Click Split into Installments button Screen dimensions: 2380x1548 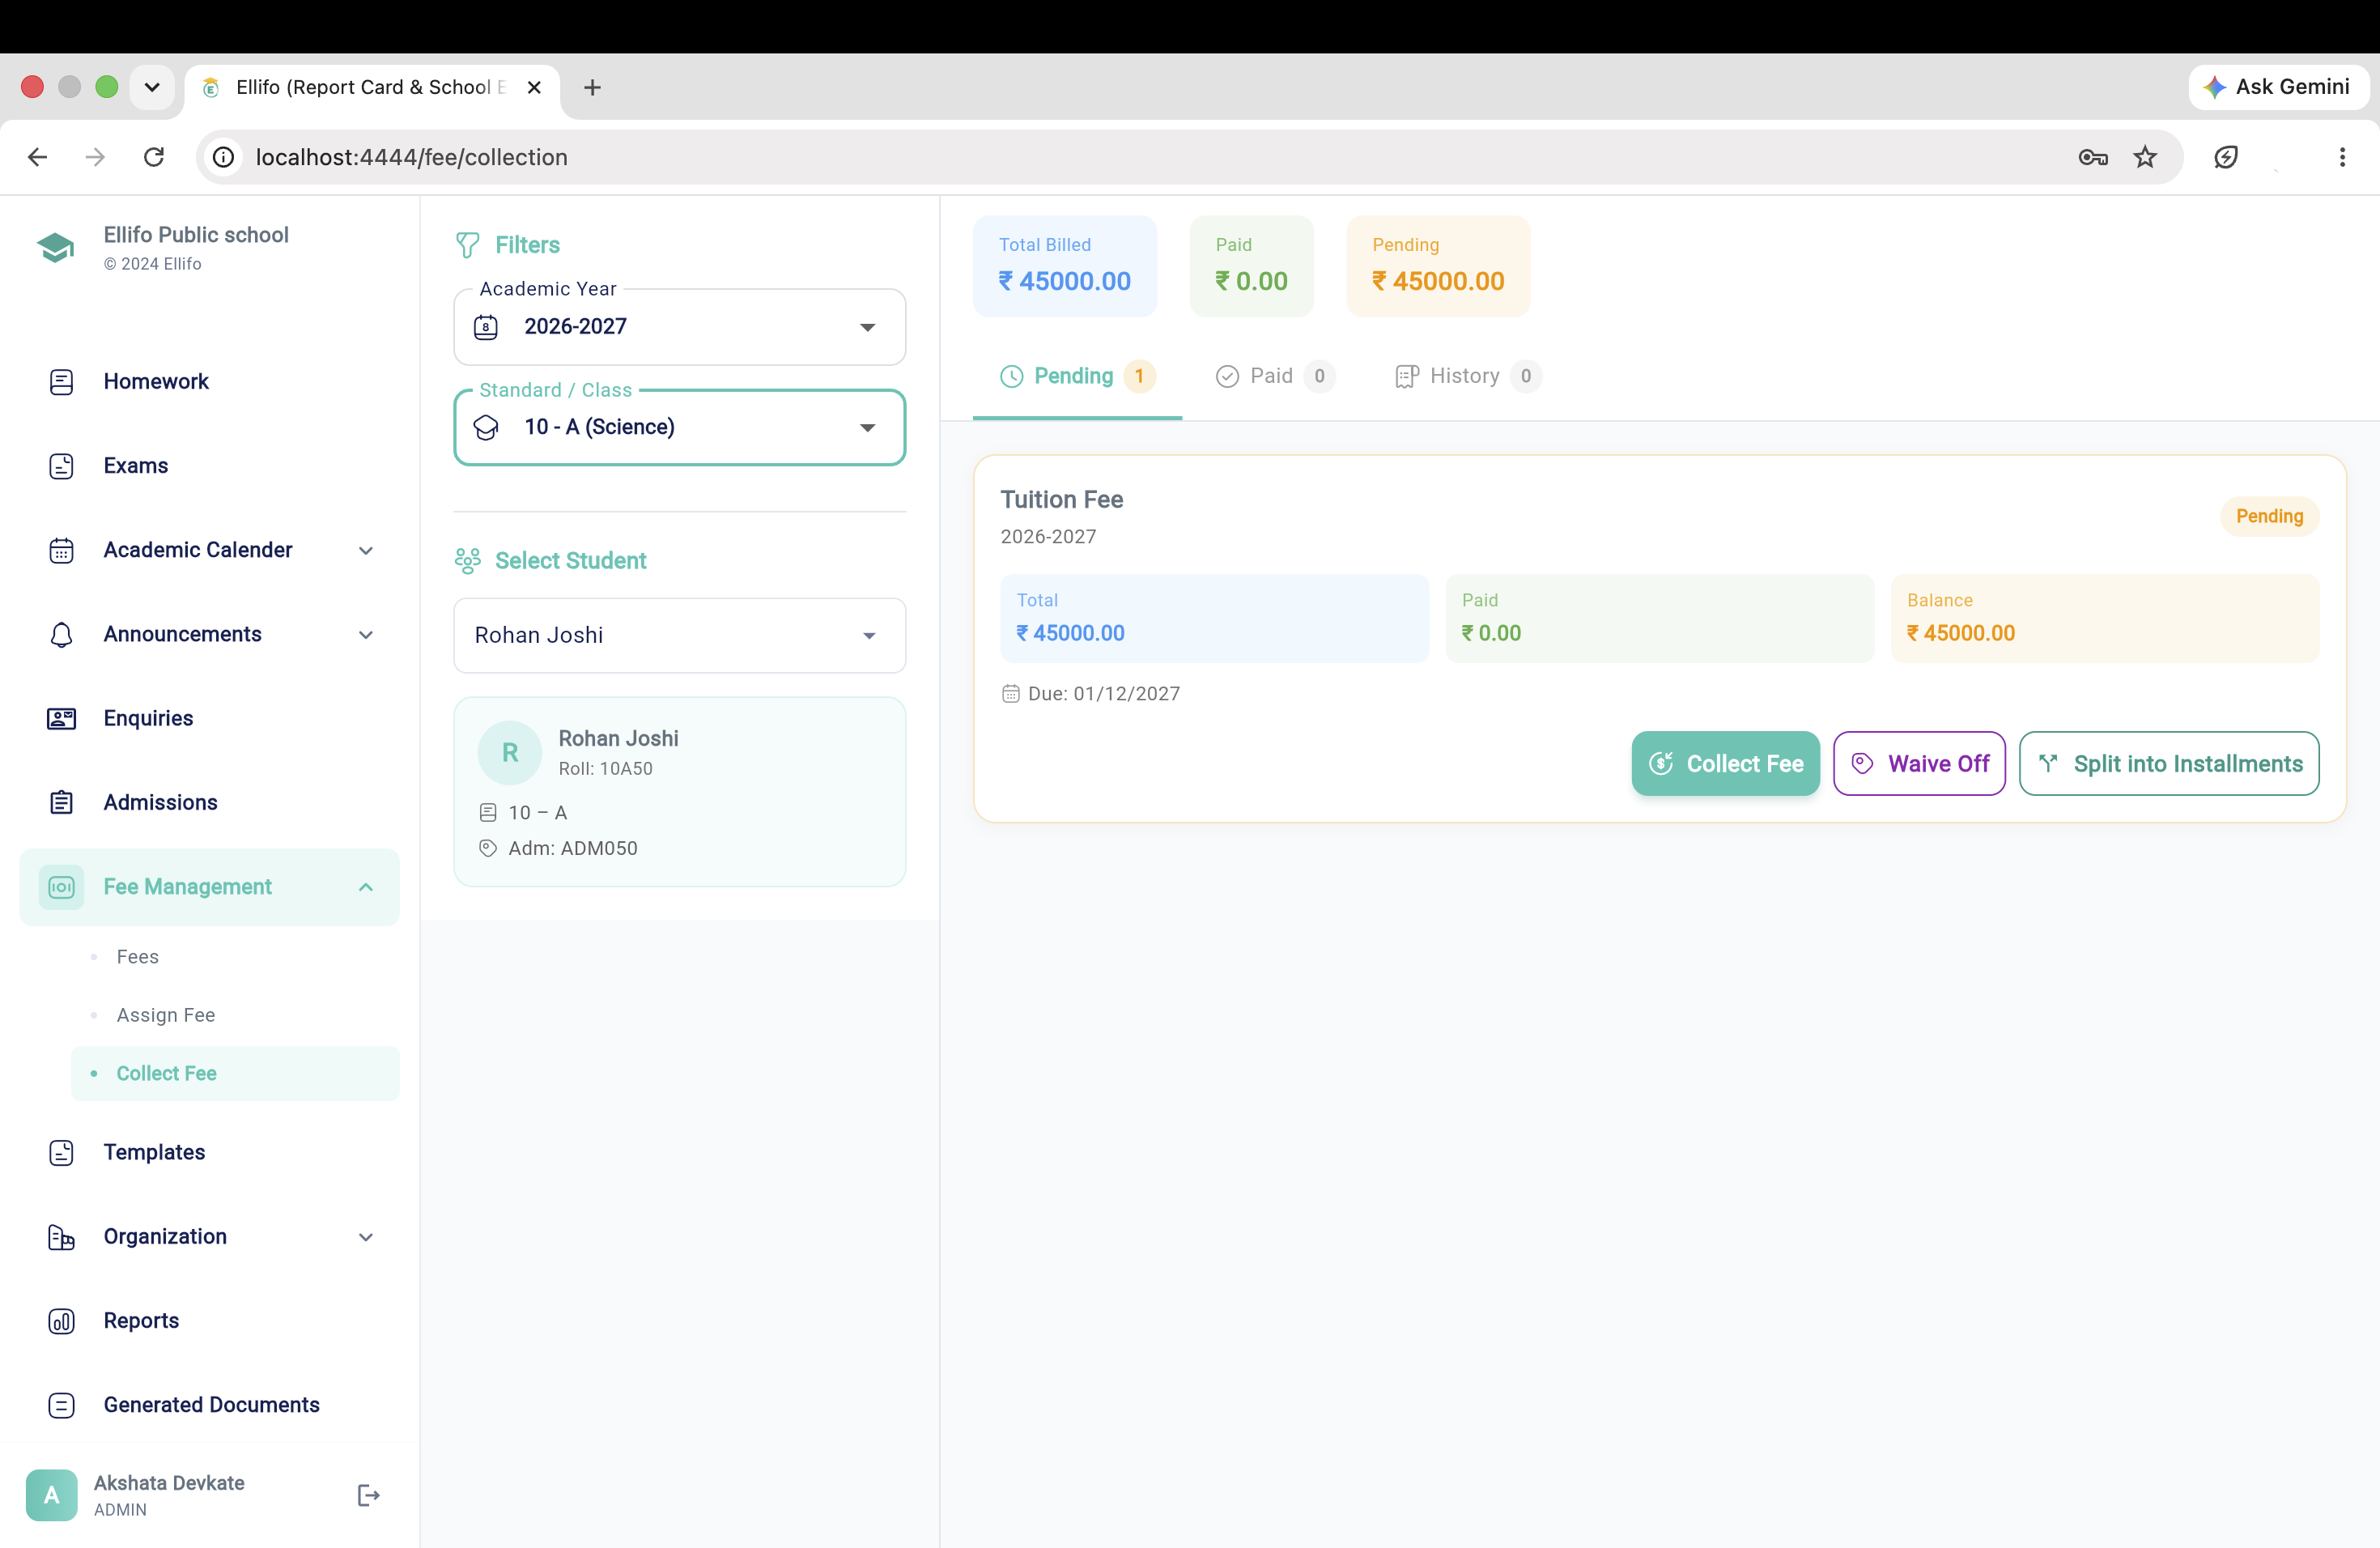[x=2169, y=763]
